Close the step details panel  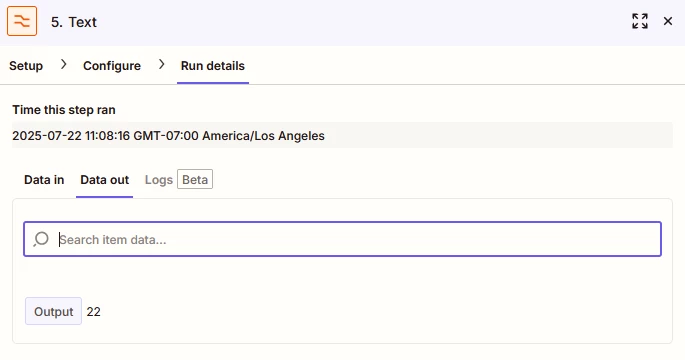pos(668,21)
